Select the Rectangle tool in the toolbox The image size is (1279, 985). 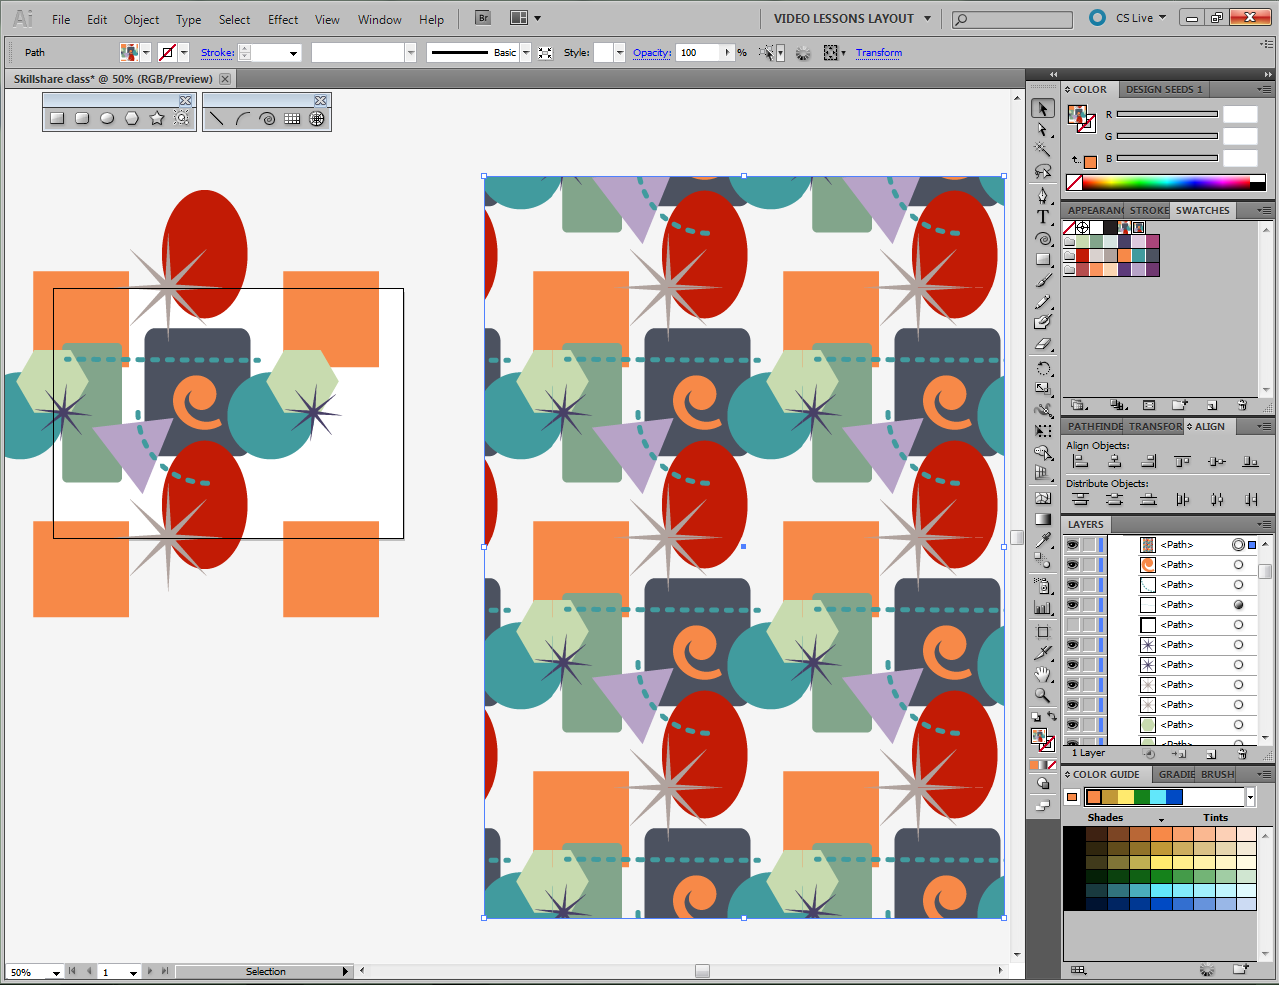pyautogui.click(x=1043, y=259)
